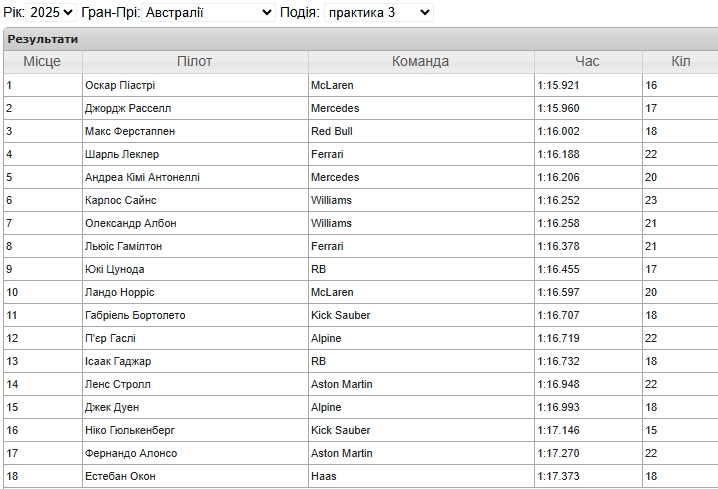Select the Оскар Піастрі row

(361, 85)
